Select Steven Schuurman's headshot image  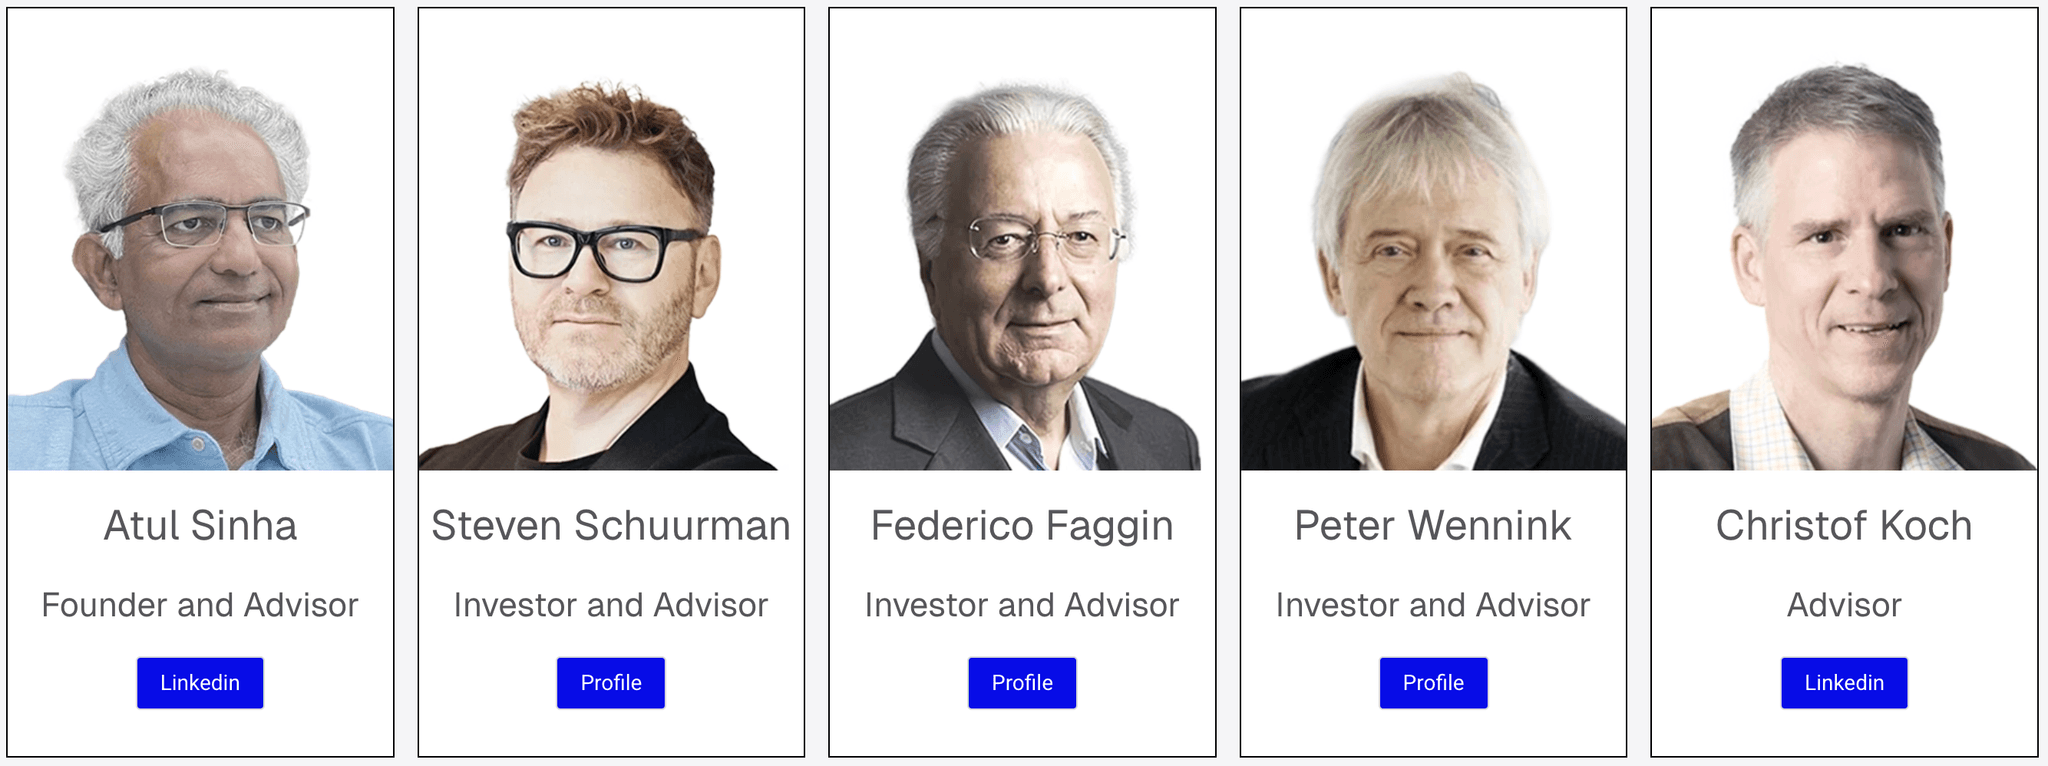pos(610,250)
